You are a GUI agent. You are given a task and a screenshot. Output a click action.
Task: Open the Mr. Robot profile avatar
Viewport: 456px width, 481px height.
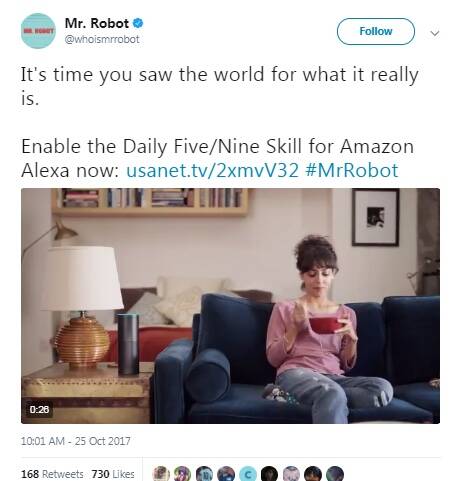tap(38, 31)
